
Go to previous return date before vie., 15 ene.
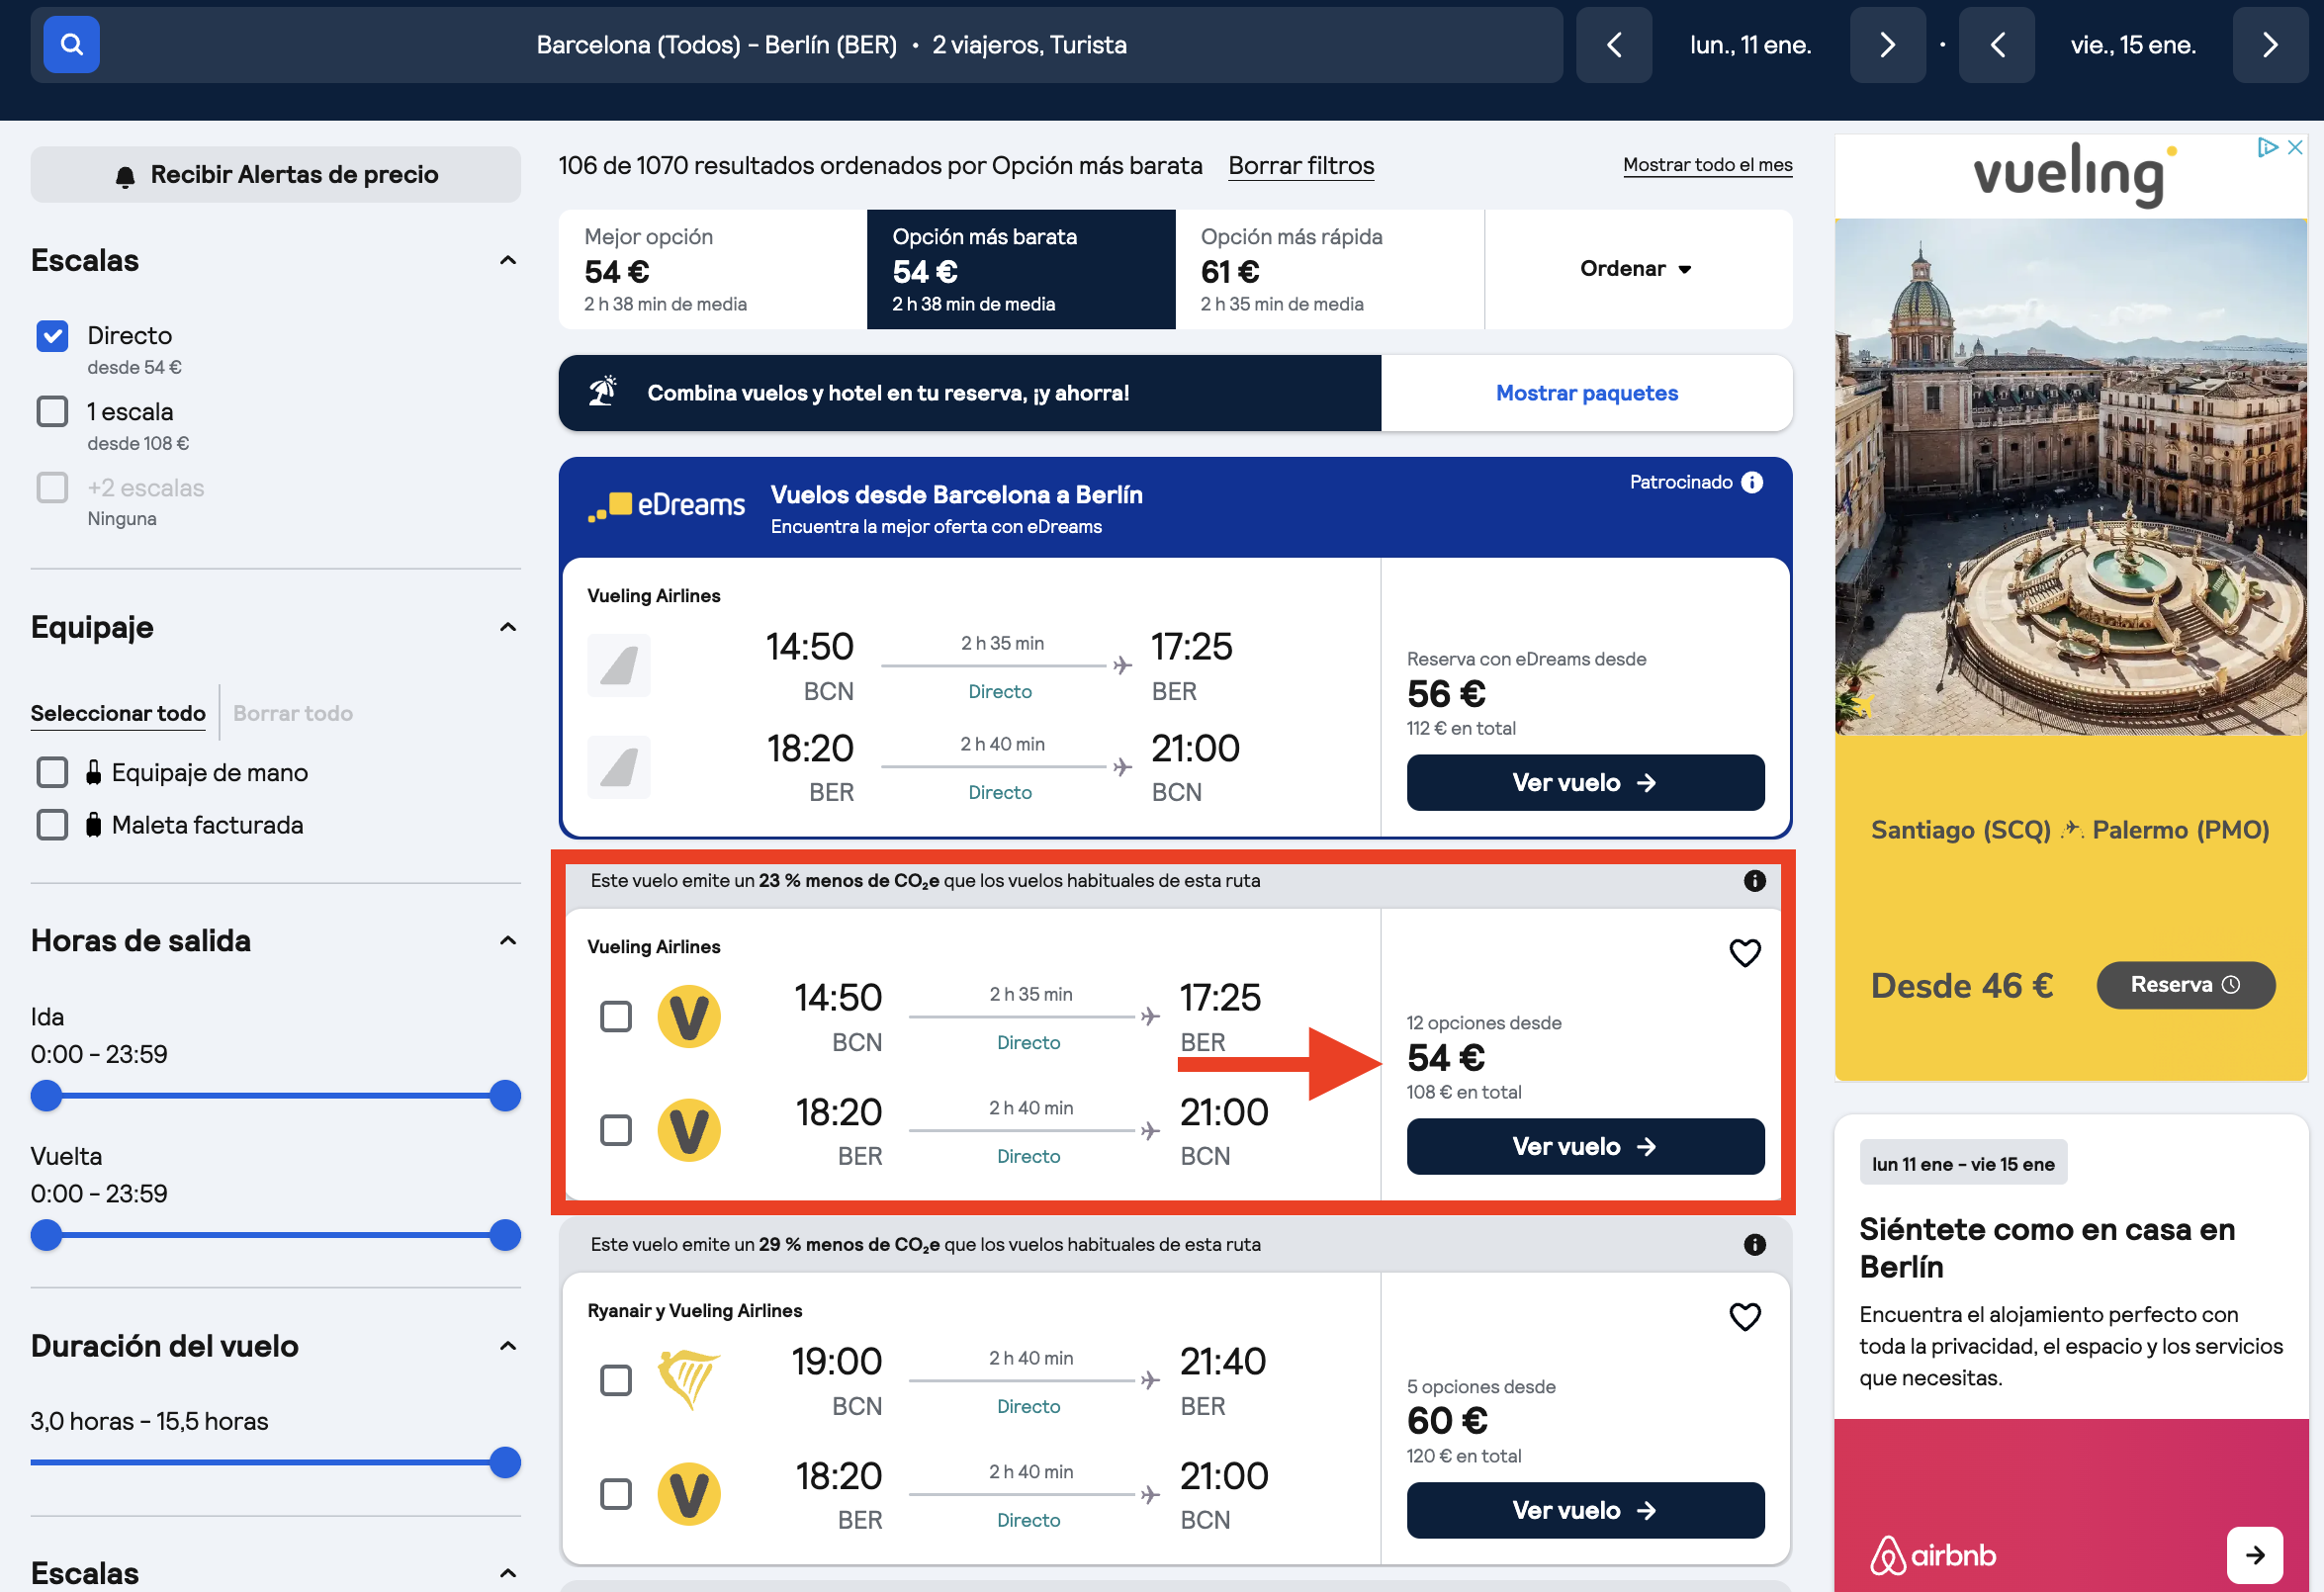click(x=1996, y=45)
